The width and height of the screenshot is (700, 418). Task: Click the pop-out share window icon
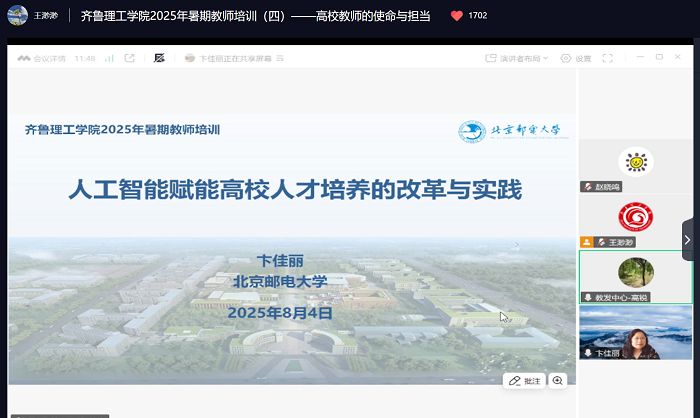coord(130,59)
